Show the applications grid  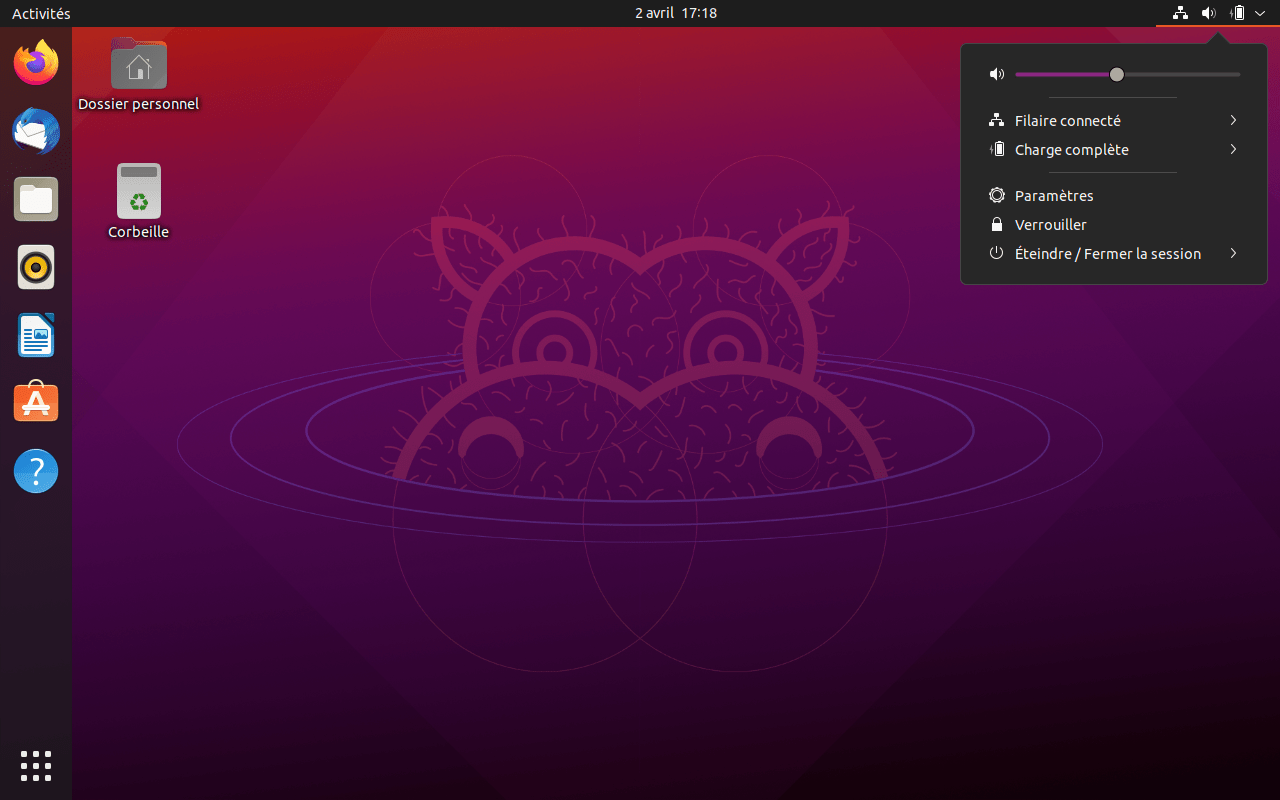[x=36, y=765]
